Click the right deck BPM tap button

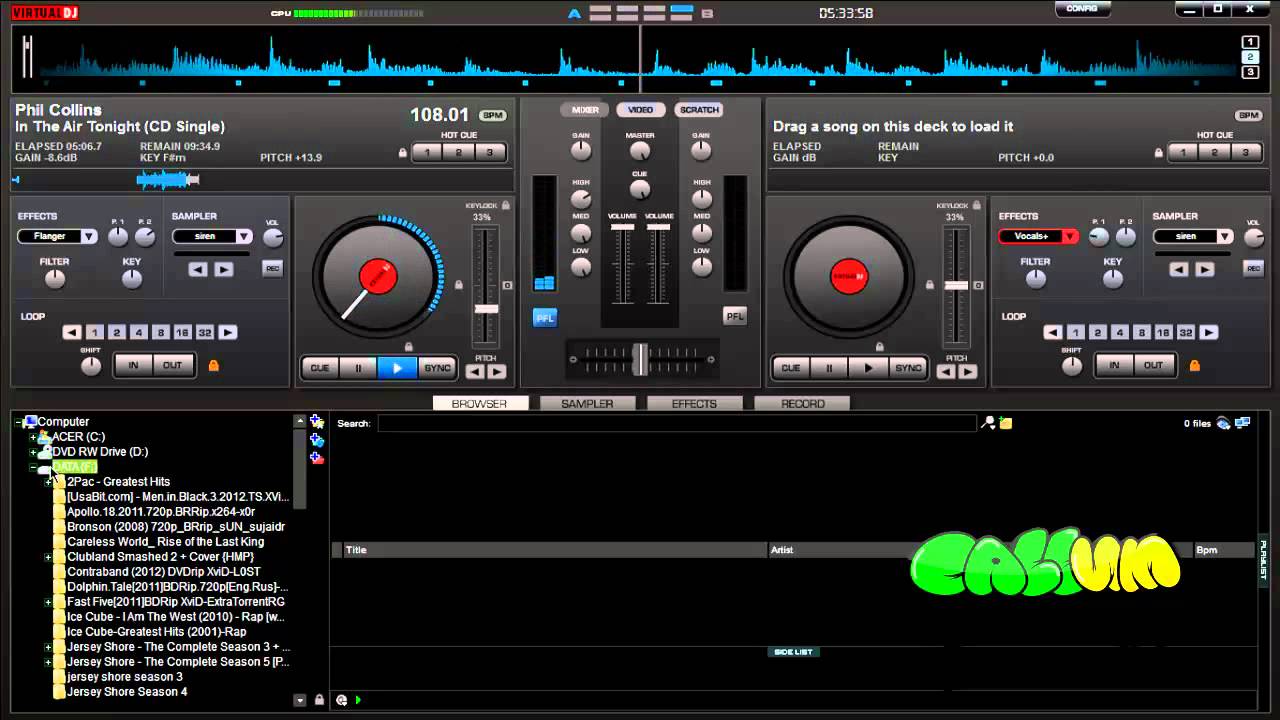point(1248,116)
